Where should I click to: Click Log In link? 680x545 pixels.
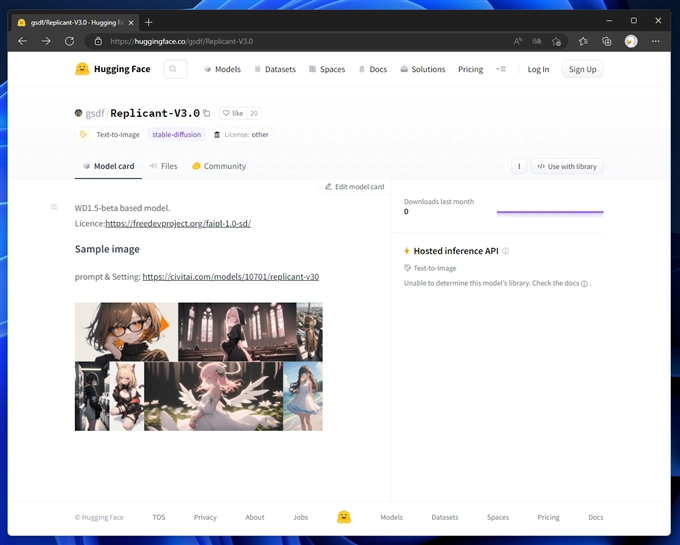[x=538, y=69]
